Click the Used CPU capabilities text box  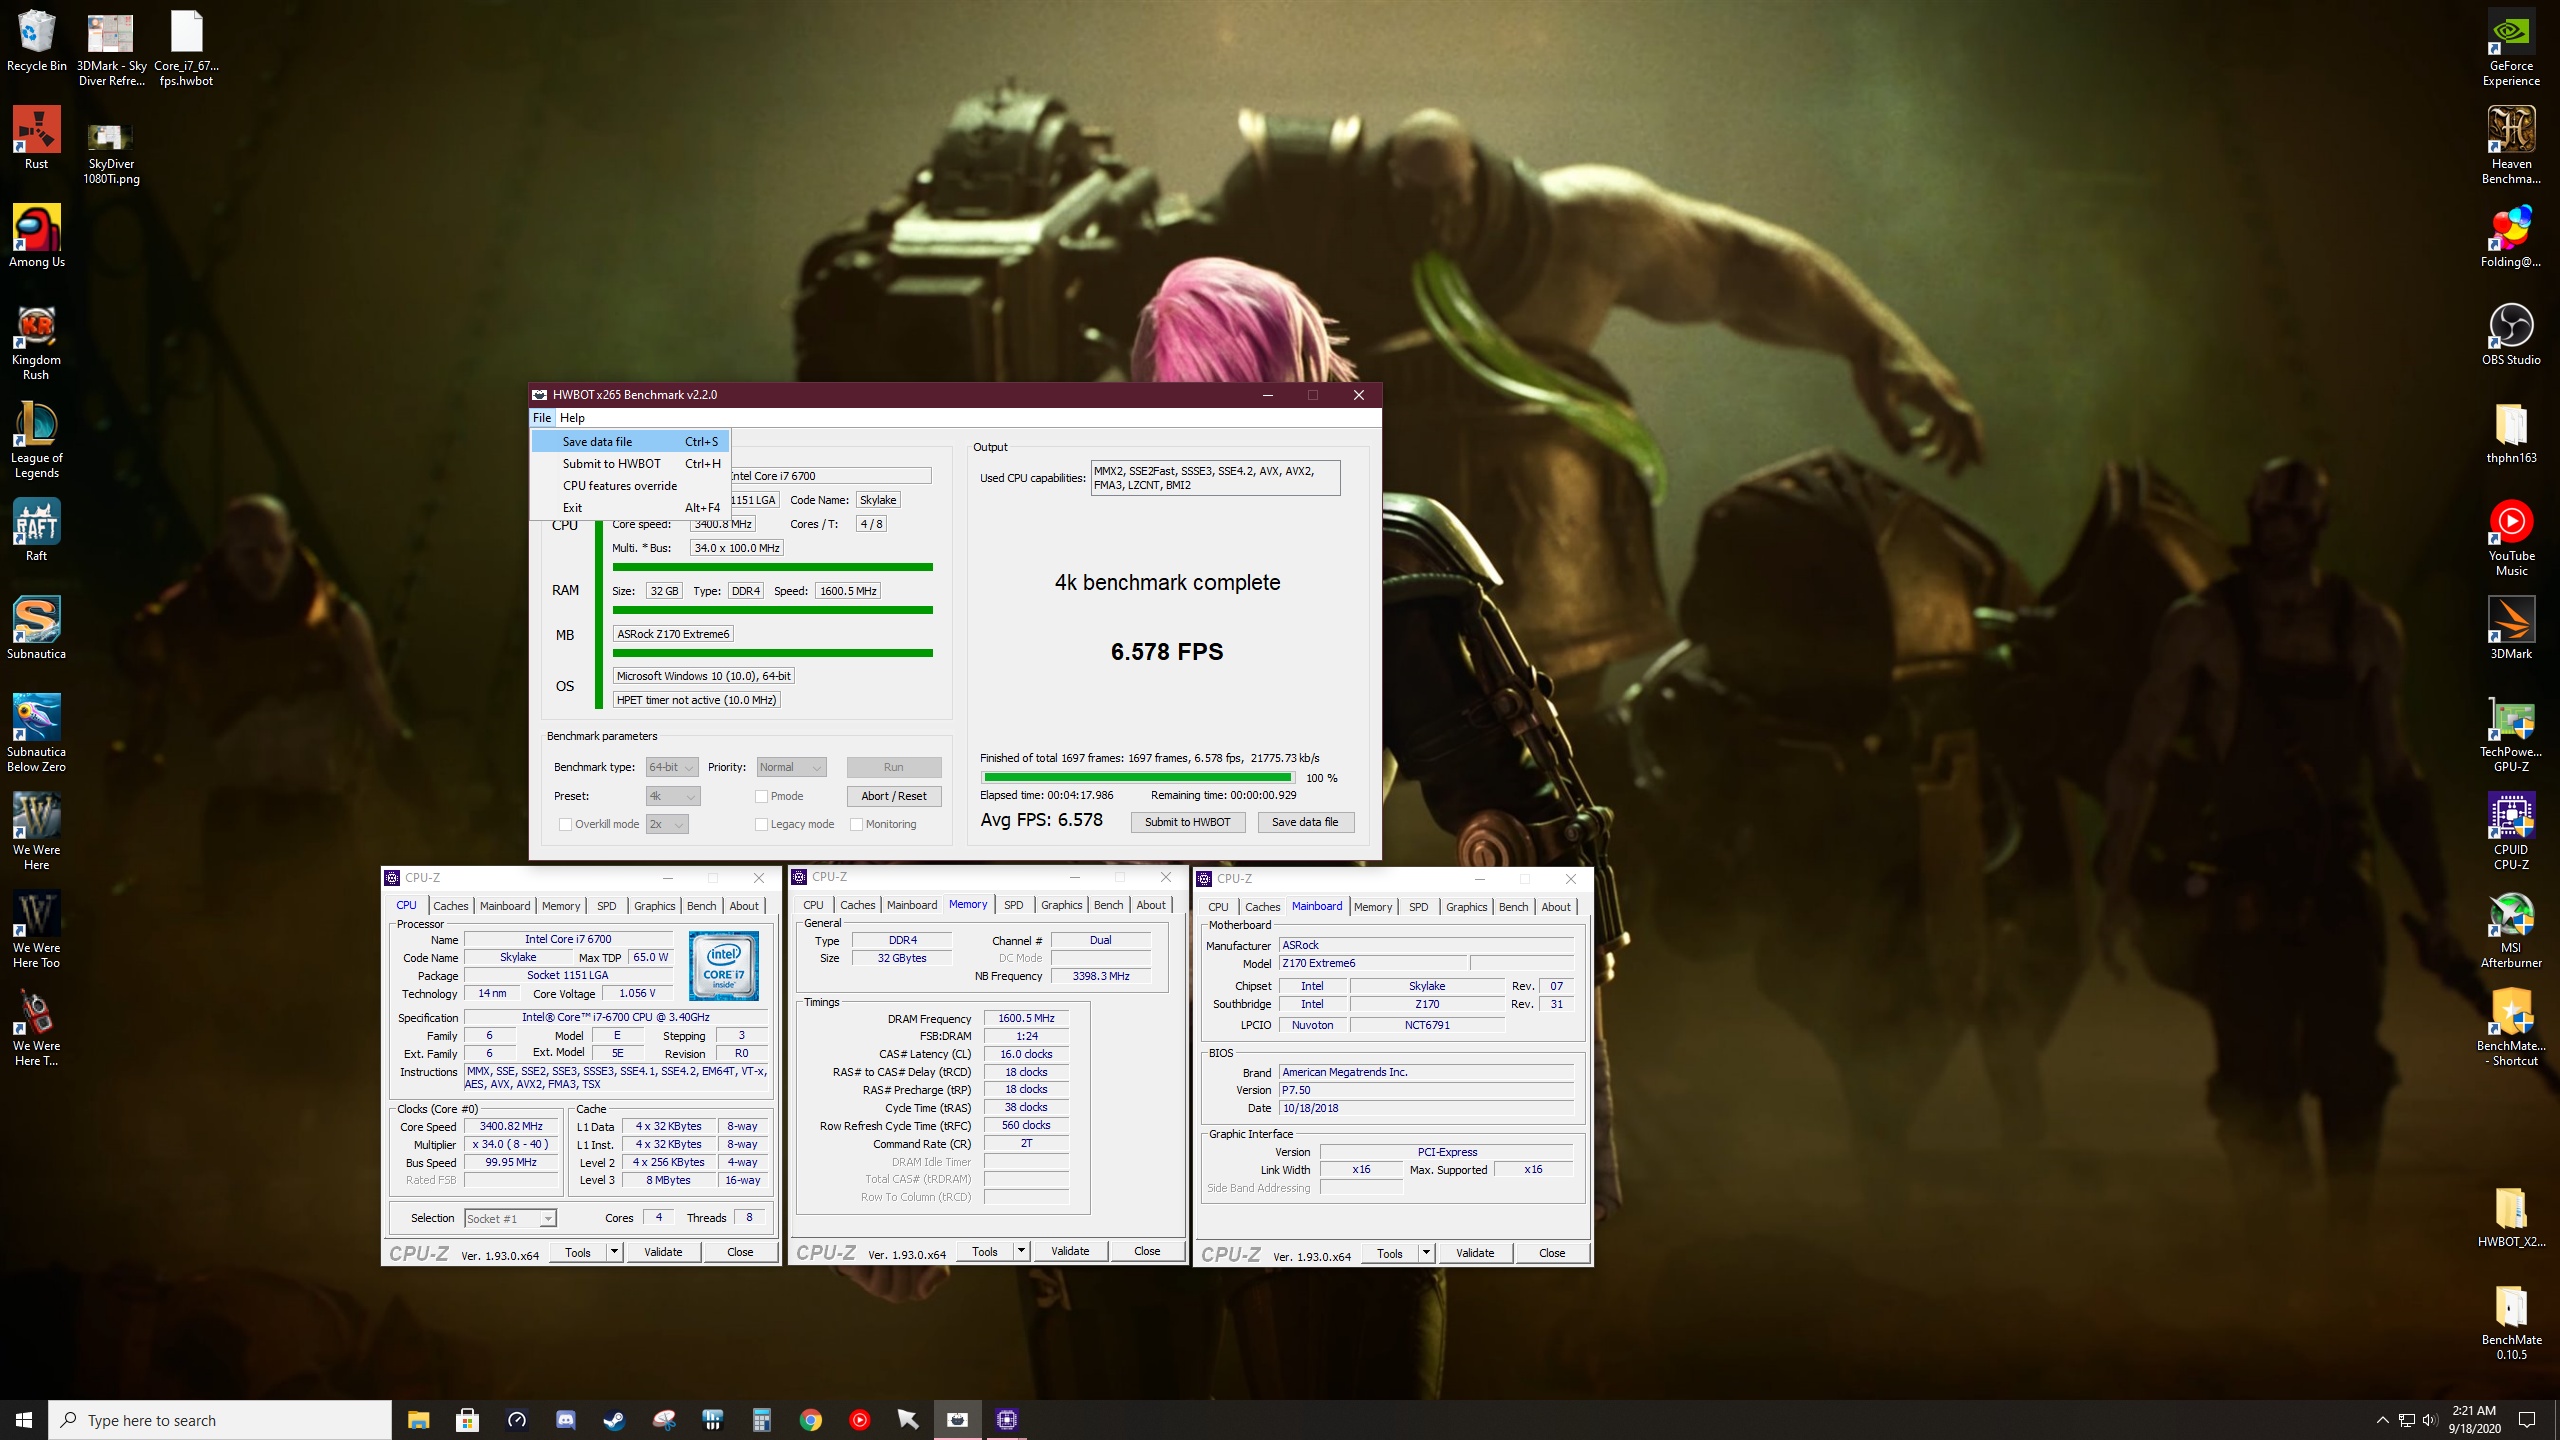[1215, 478]
